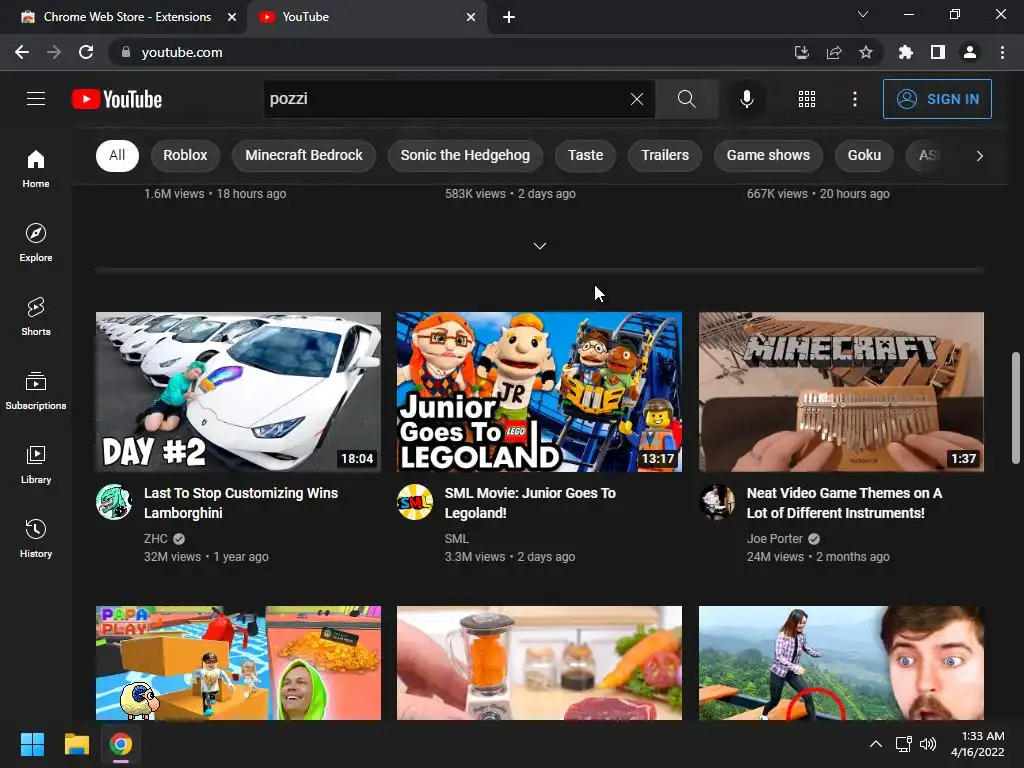This screenshot has height=768, width=1024.
Task: Go to Joe Porter channel name
Action: click(775, 539)
